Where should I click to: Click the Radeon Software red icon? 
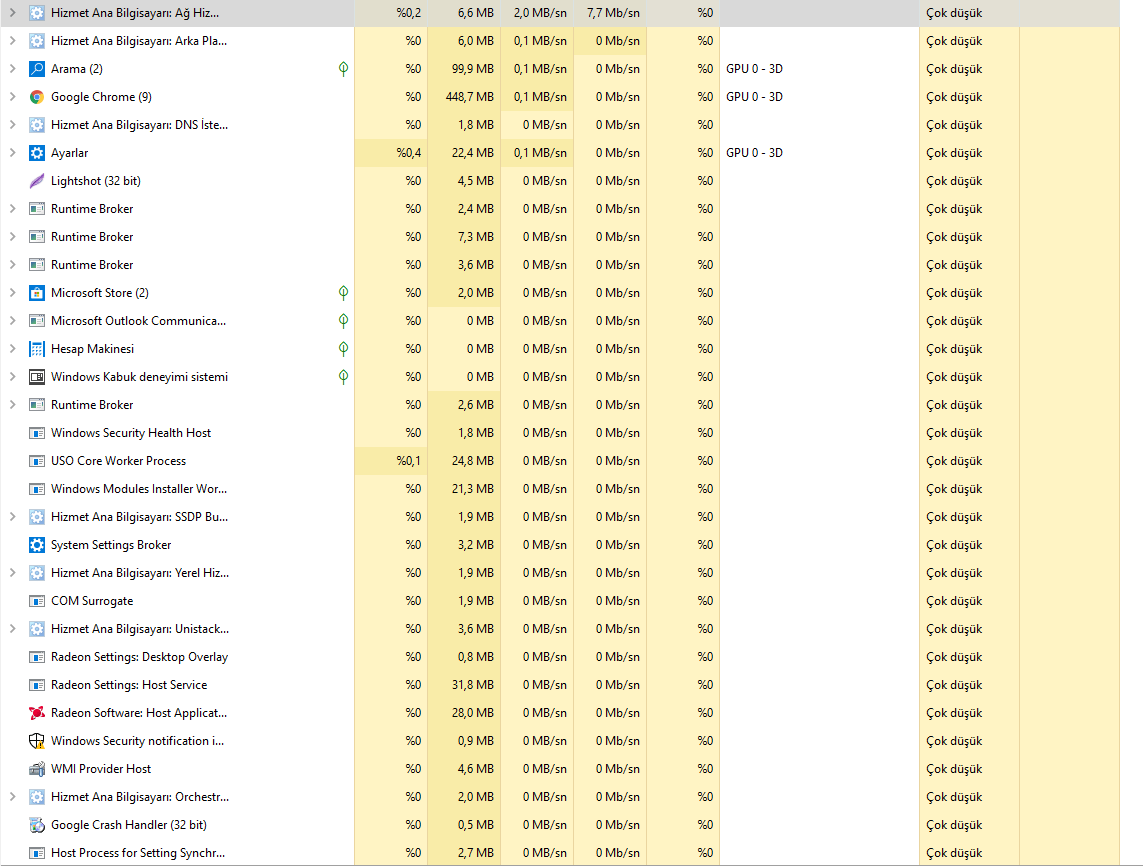(x=36, y=713)
